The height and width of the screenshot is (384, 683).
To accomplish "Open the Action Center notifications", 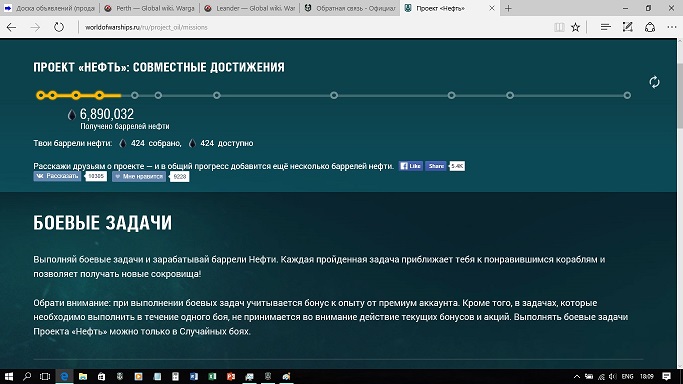I will pyautogui.click(x=666, y=377).
